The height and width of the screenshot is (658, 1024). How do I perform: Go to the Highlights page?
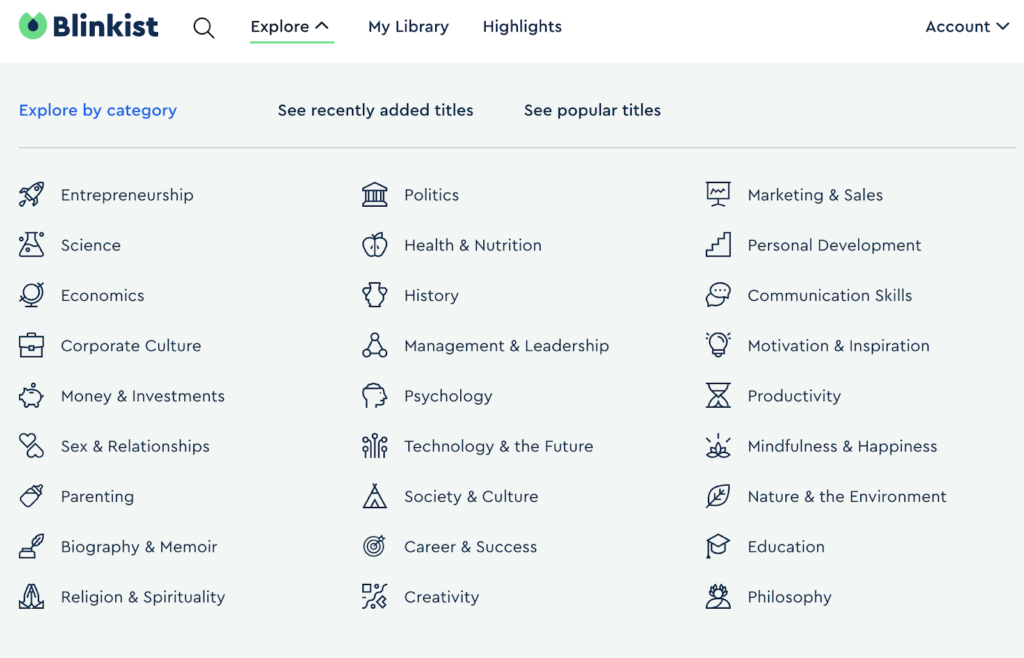(x=522, y=27)
